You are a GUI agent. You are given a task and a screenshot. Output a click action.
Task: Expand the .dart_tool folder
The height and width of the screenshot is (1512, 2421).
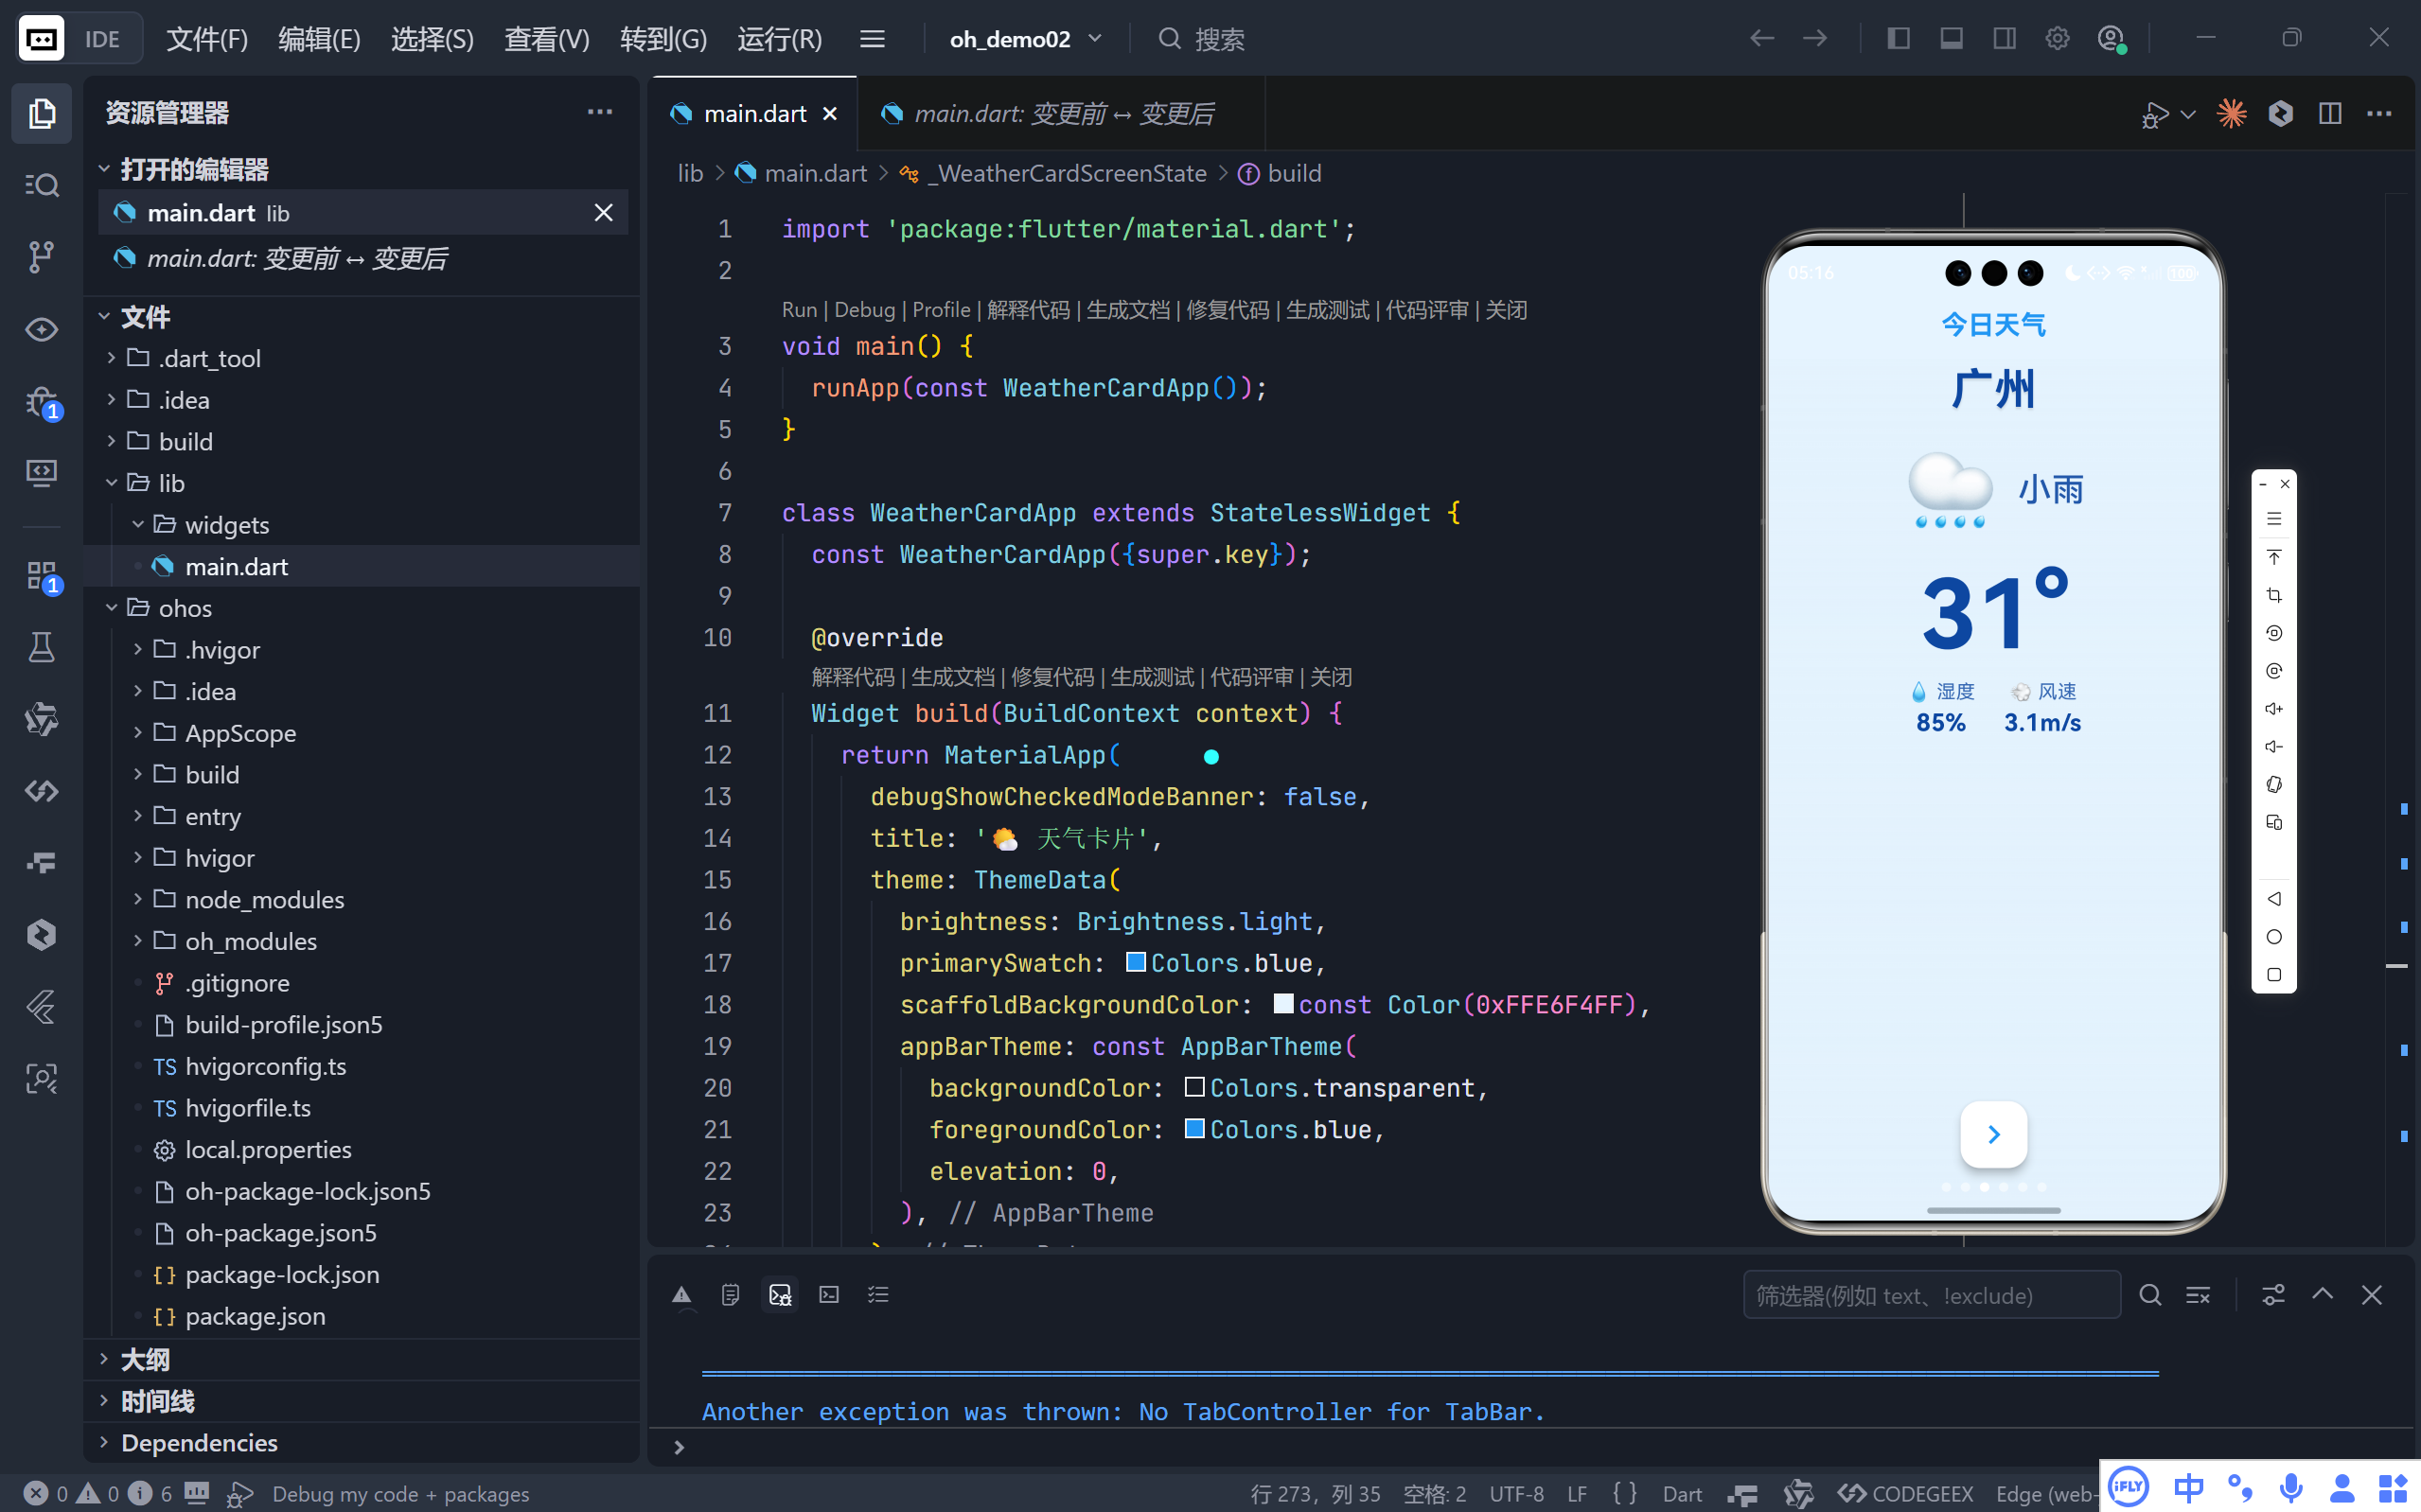pyautogui.click(x=209, y=358)
